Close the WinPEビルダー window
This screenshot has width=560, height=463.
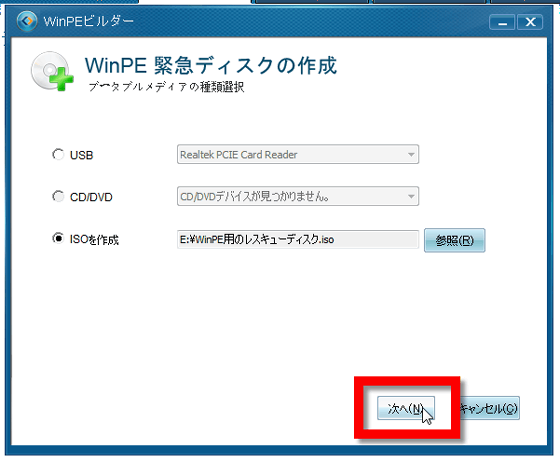tap(530, 22)
